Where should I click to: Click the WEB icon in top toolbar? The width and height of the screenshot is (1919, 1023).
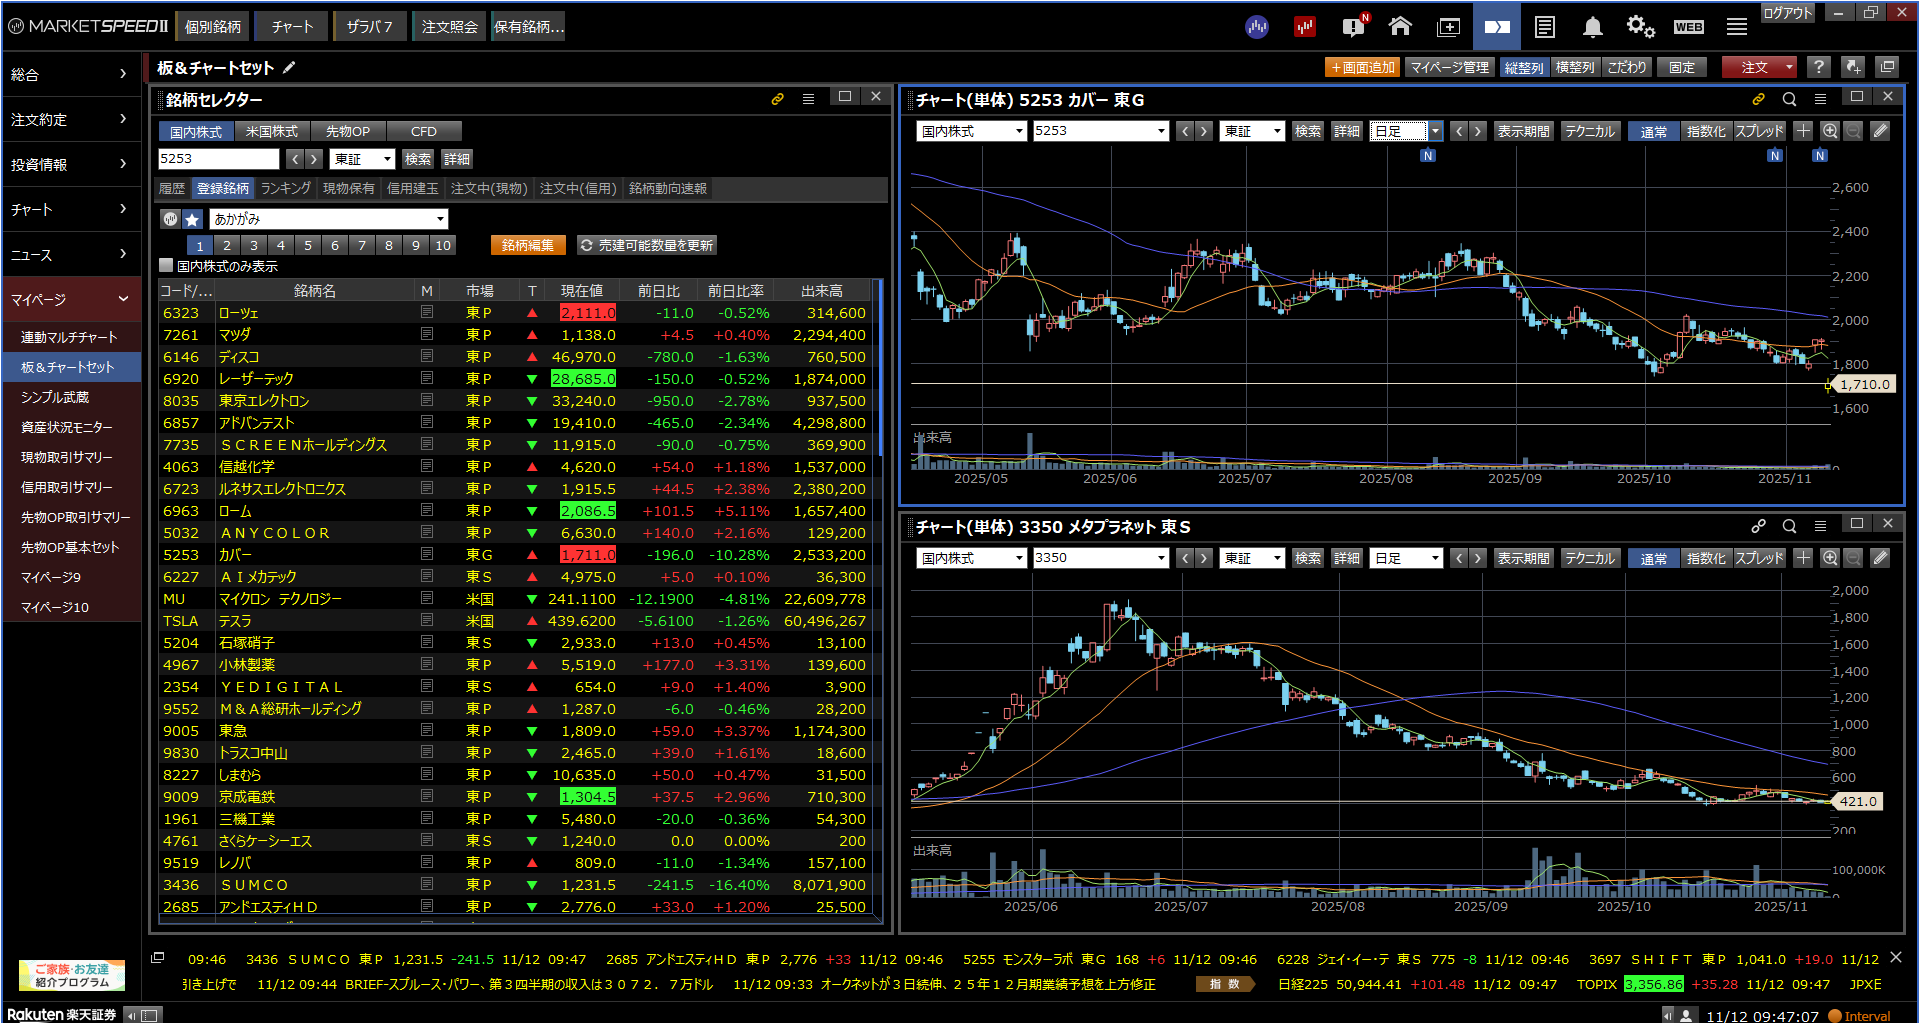[1689, 27]
